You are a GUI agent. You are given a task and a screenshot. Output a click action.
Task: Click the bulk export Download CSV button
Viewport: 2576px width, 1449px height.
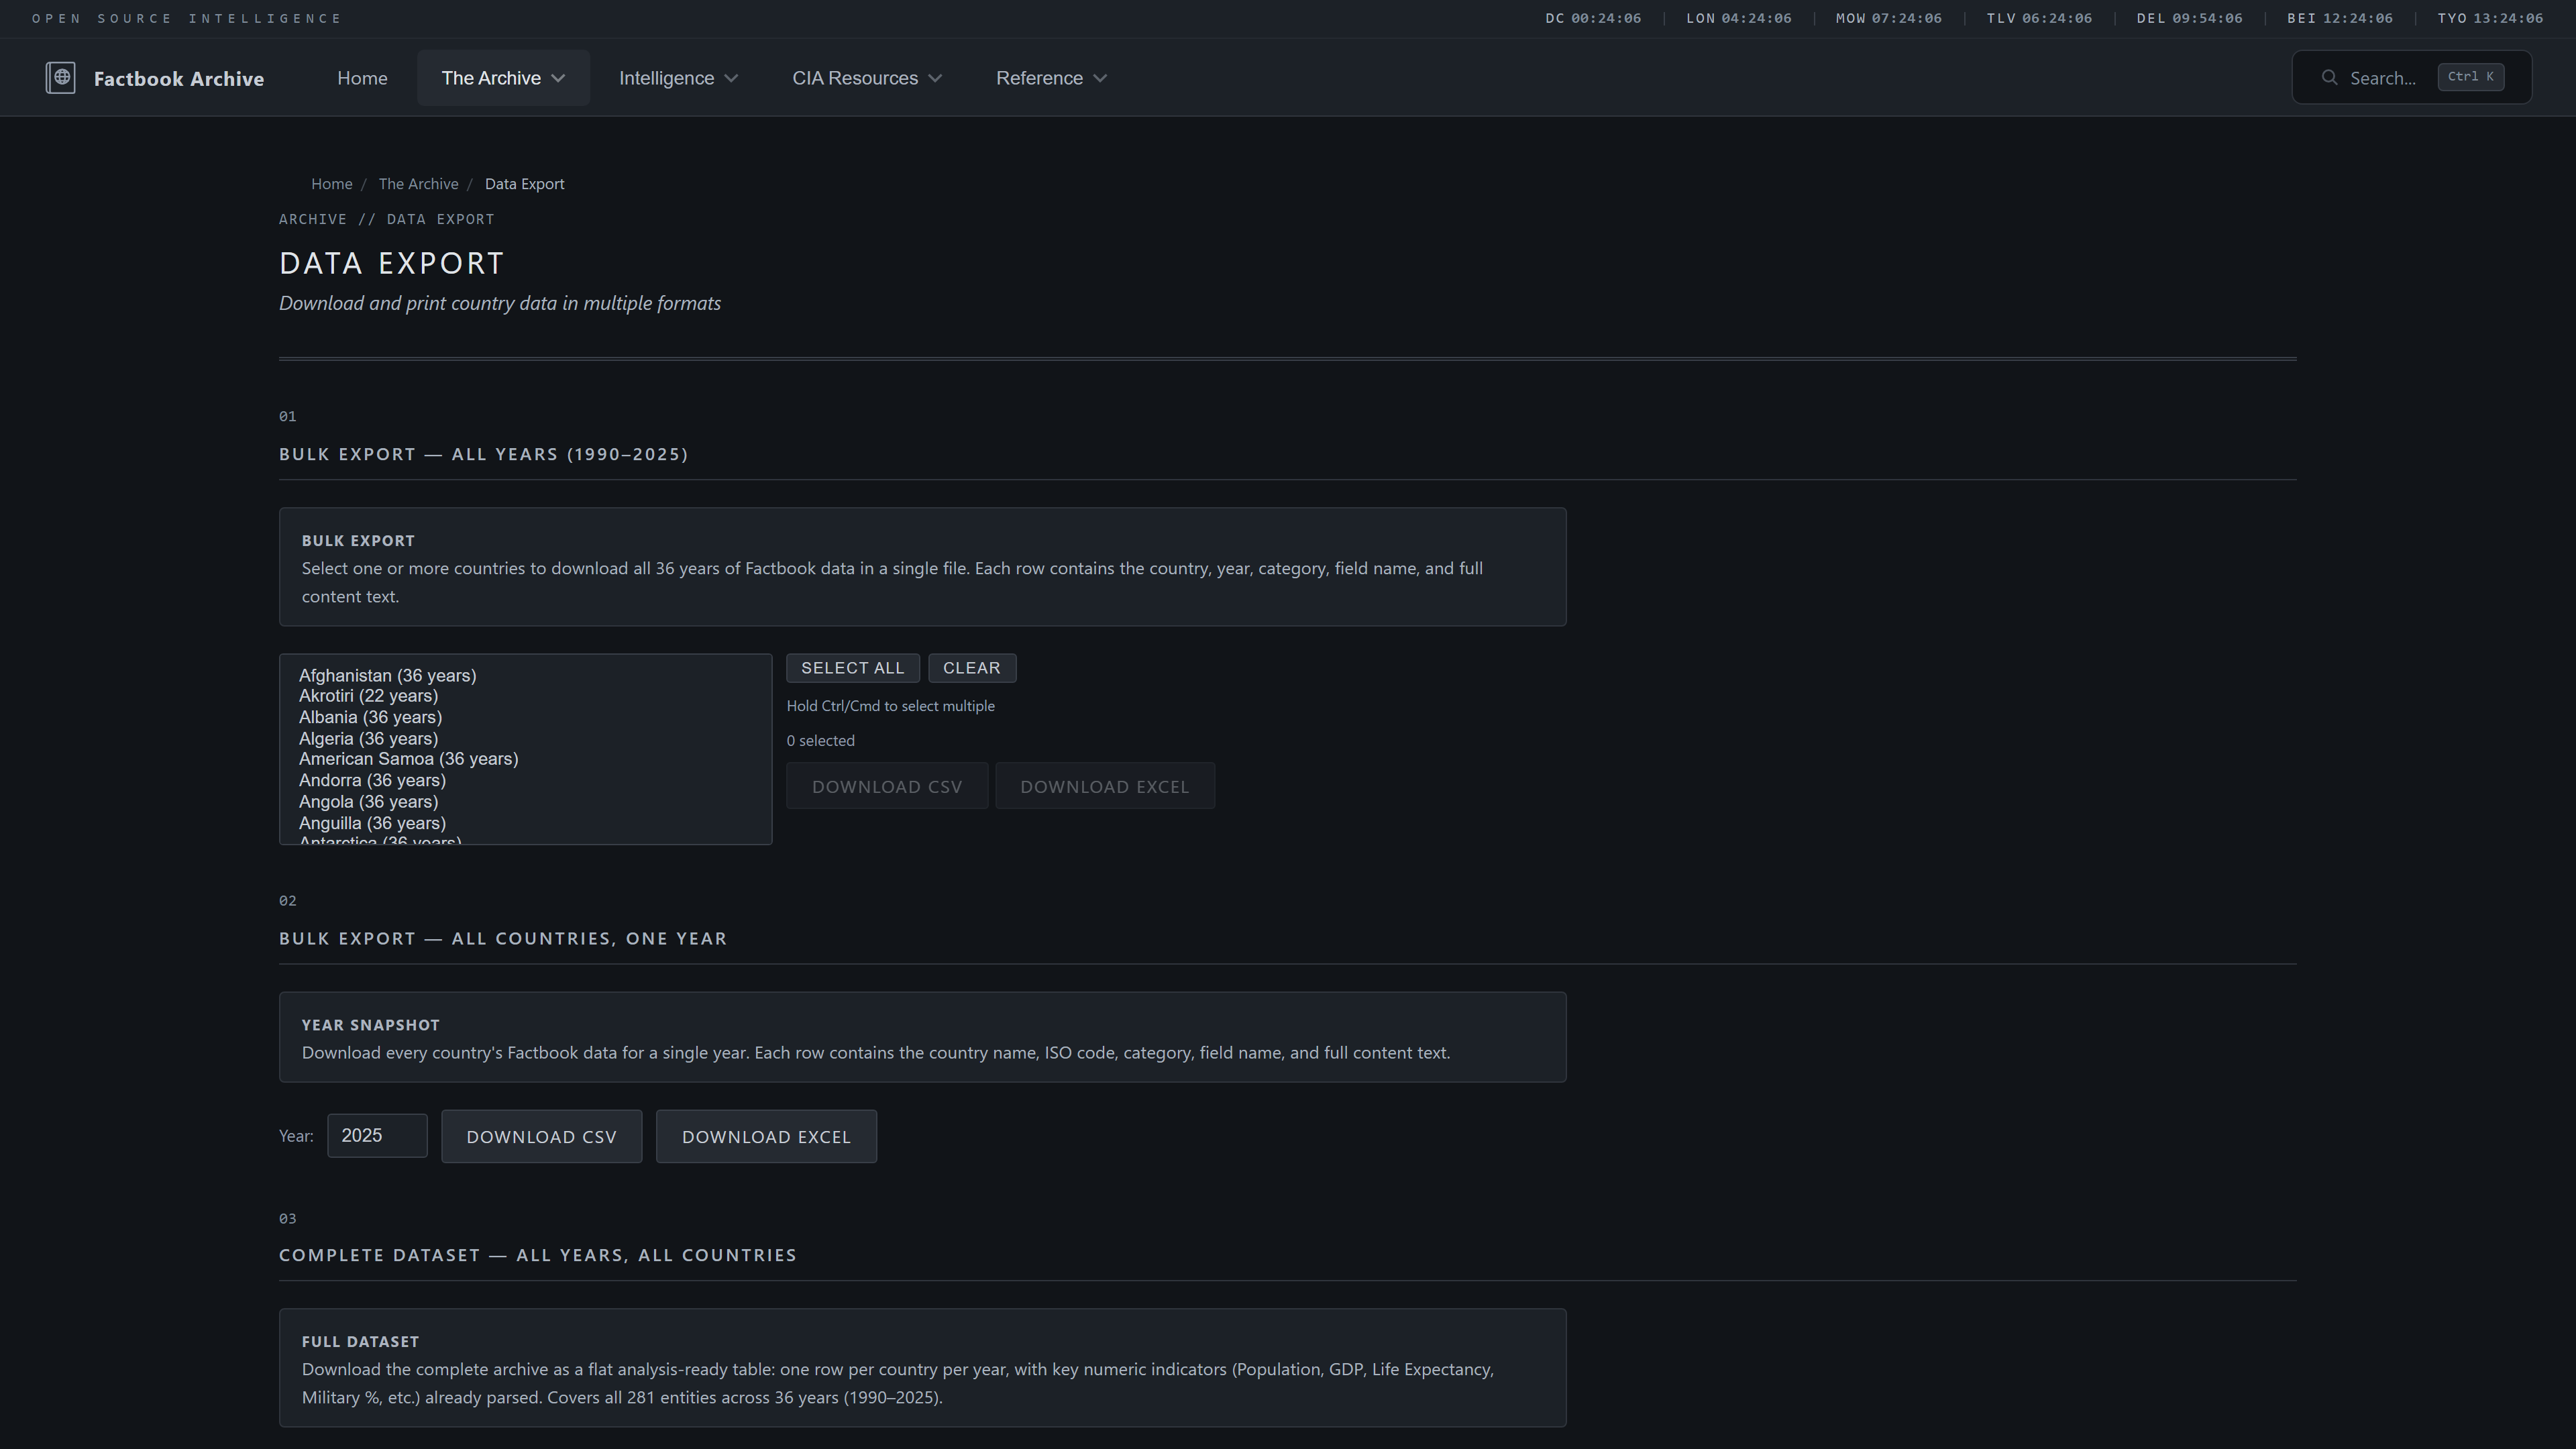click(887, 787)
